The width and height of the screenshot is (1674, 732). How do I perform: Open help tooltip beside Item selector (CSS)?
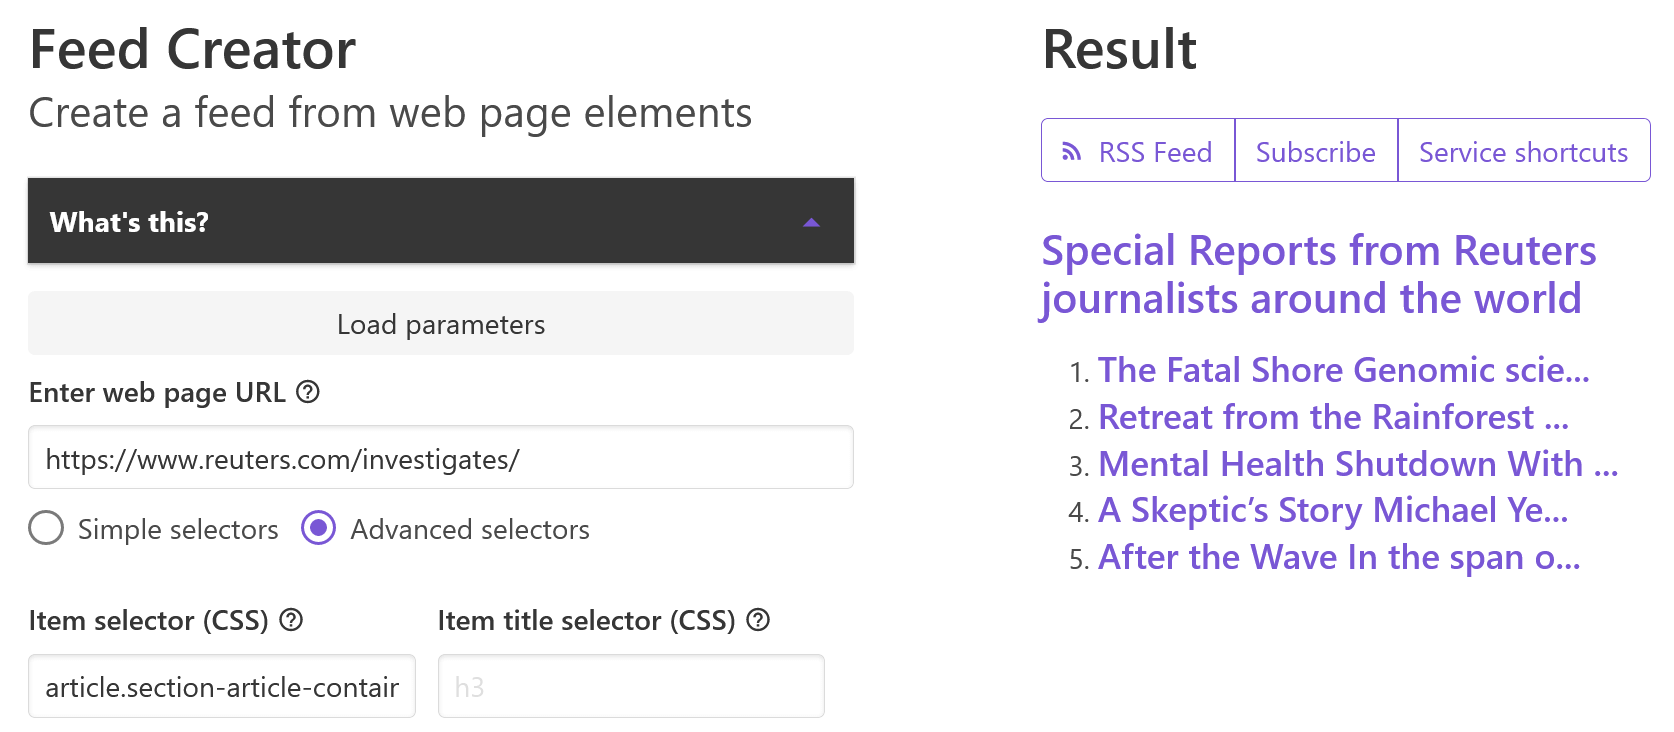tap(290, 621)
